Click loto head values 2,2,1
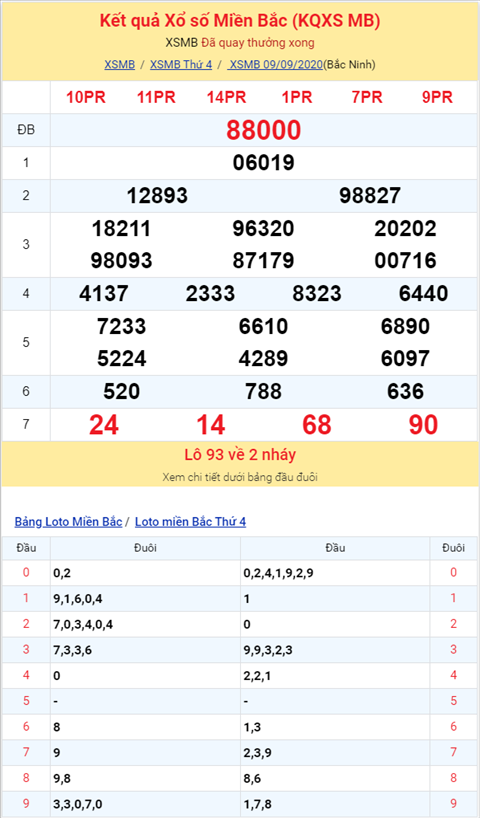The height and width of the screenshot is (818, 480). (x=258, y=676)
